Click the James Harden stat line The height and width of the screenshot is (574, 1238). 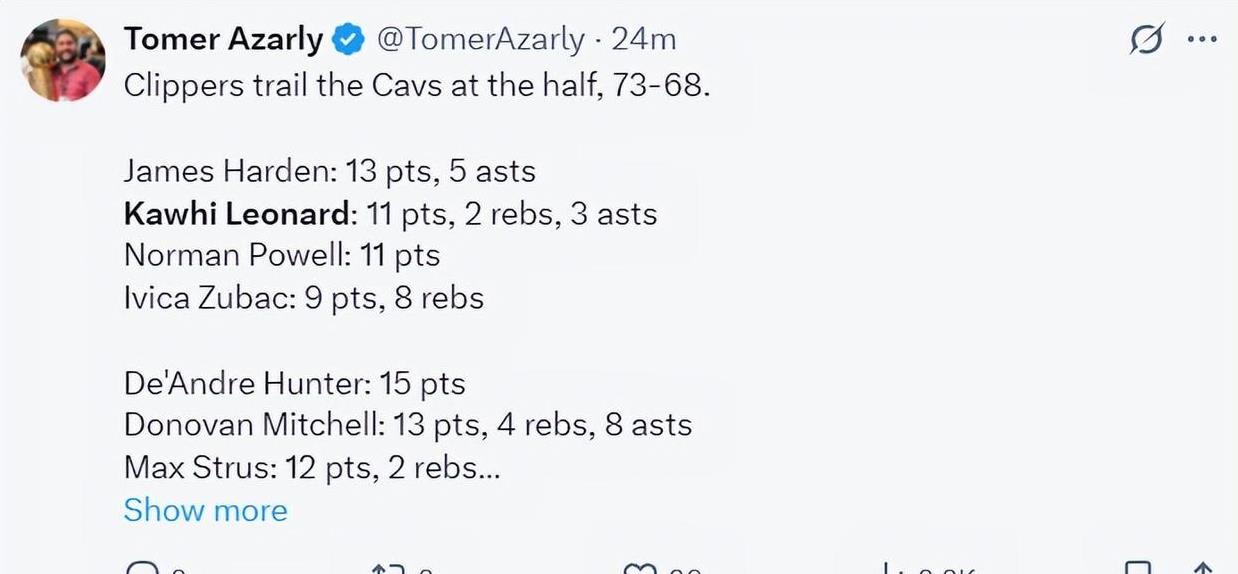(x=330, y=171)
